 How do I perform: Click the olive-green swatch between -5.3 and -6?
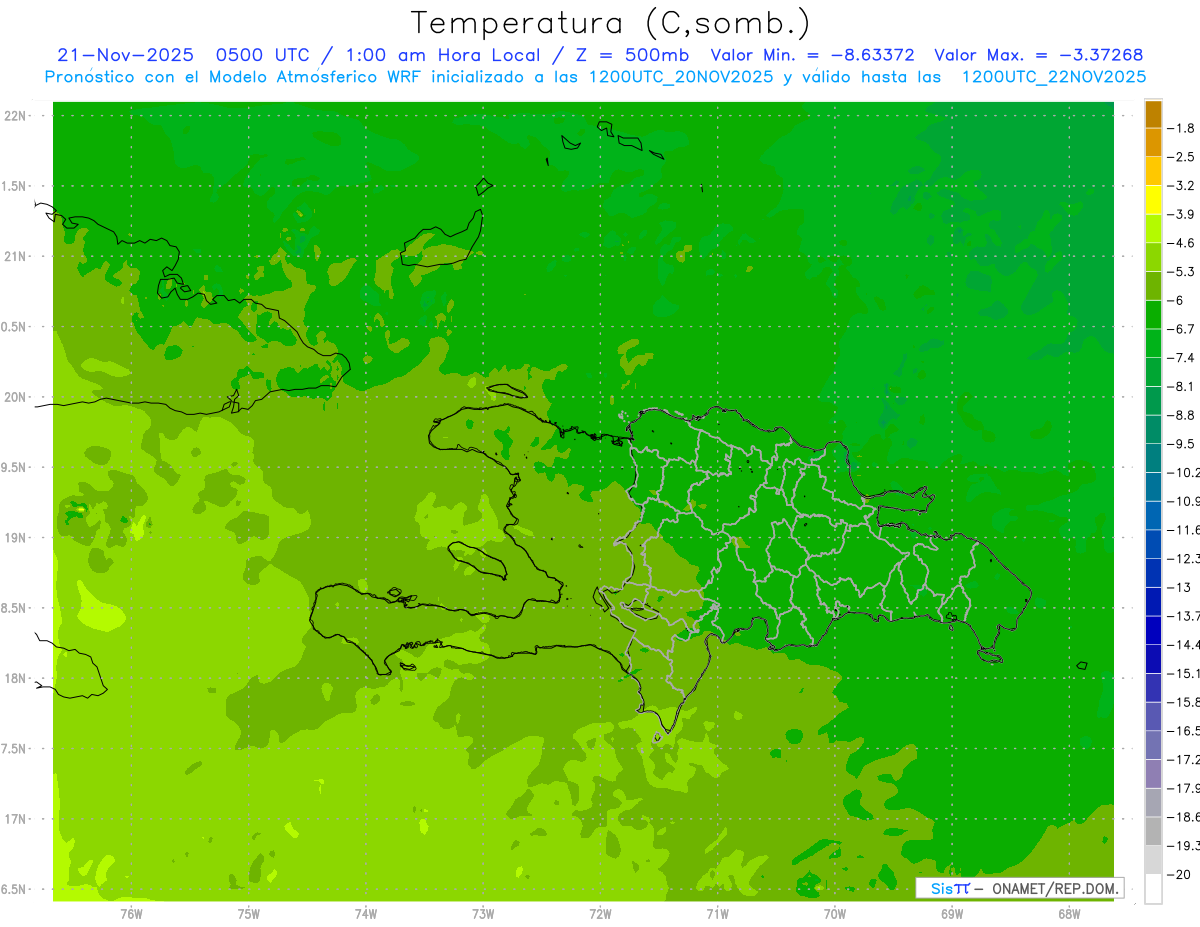[x=1153, y=286]
